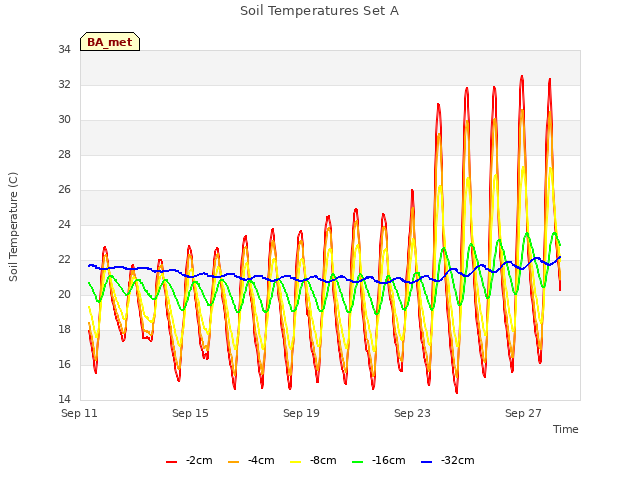Toggle the -2cm legend entry
640x480 pixels.
(189, 460)
